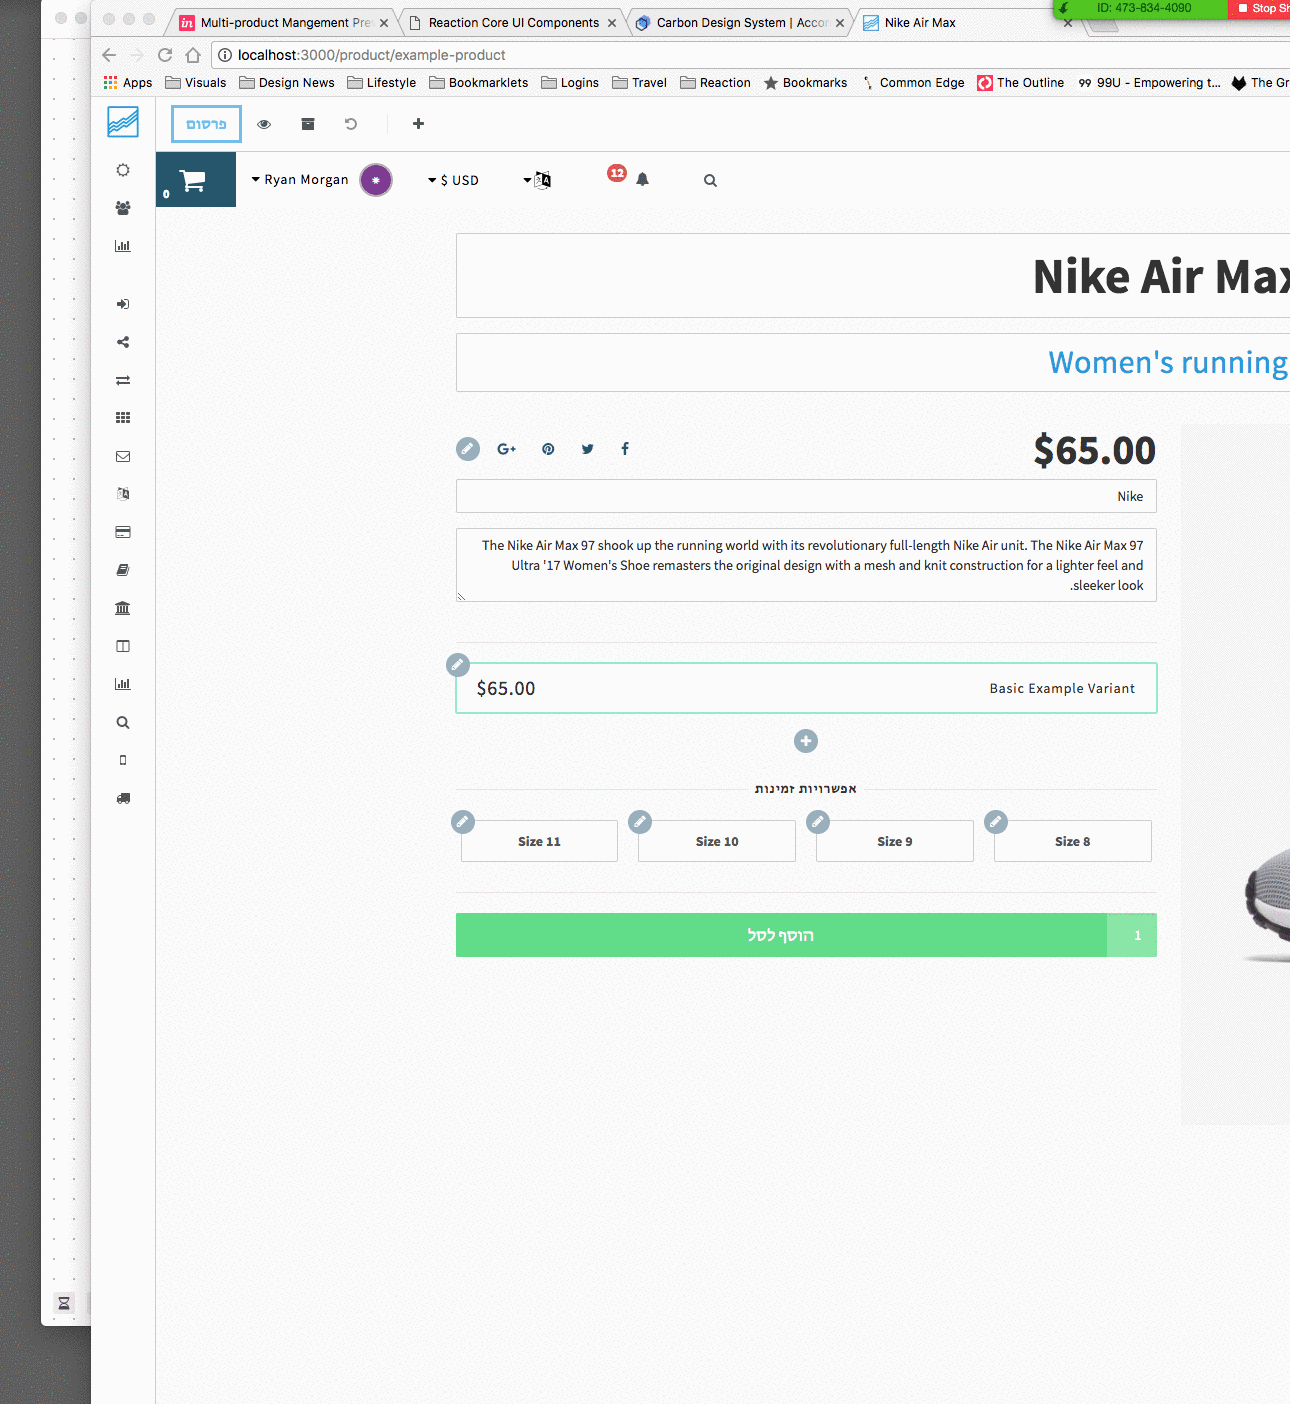The image size is (1290, 1404).
Task: Open the Common Edge bookmark
Action: pyautogui.click(x=912, y=83)
